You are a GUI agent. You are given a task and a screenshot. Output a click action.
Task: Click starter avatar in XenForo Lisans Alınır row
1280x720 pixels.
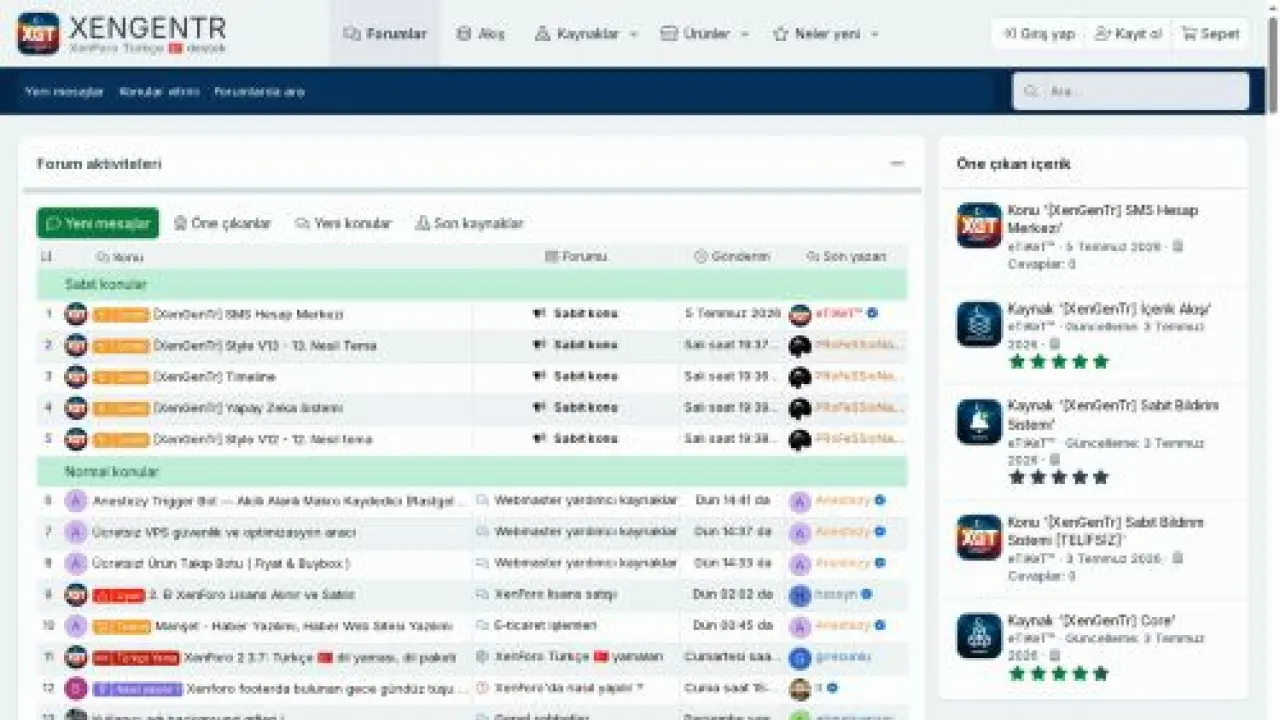point(76,595)
